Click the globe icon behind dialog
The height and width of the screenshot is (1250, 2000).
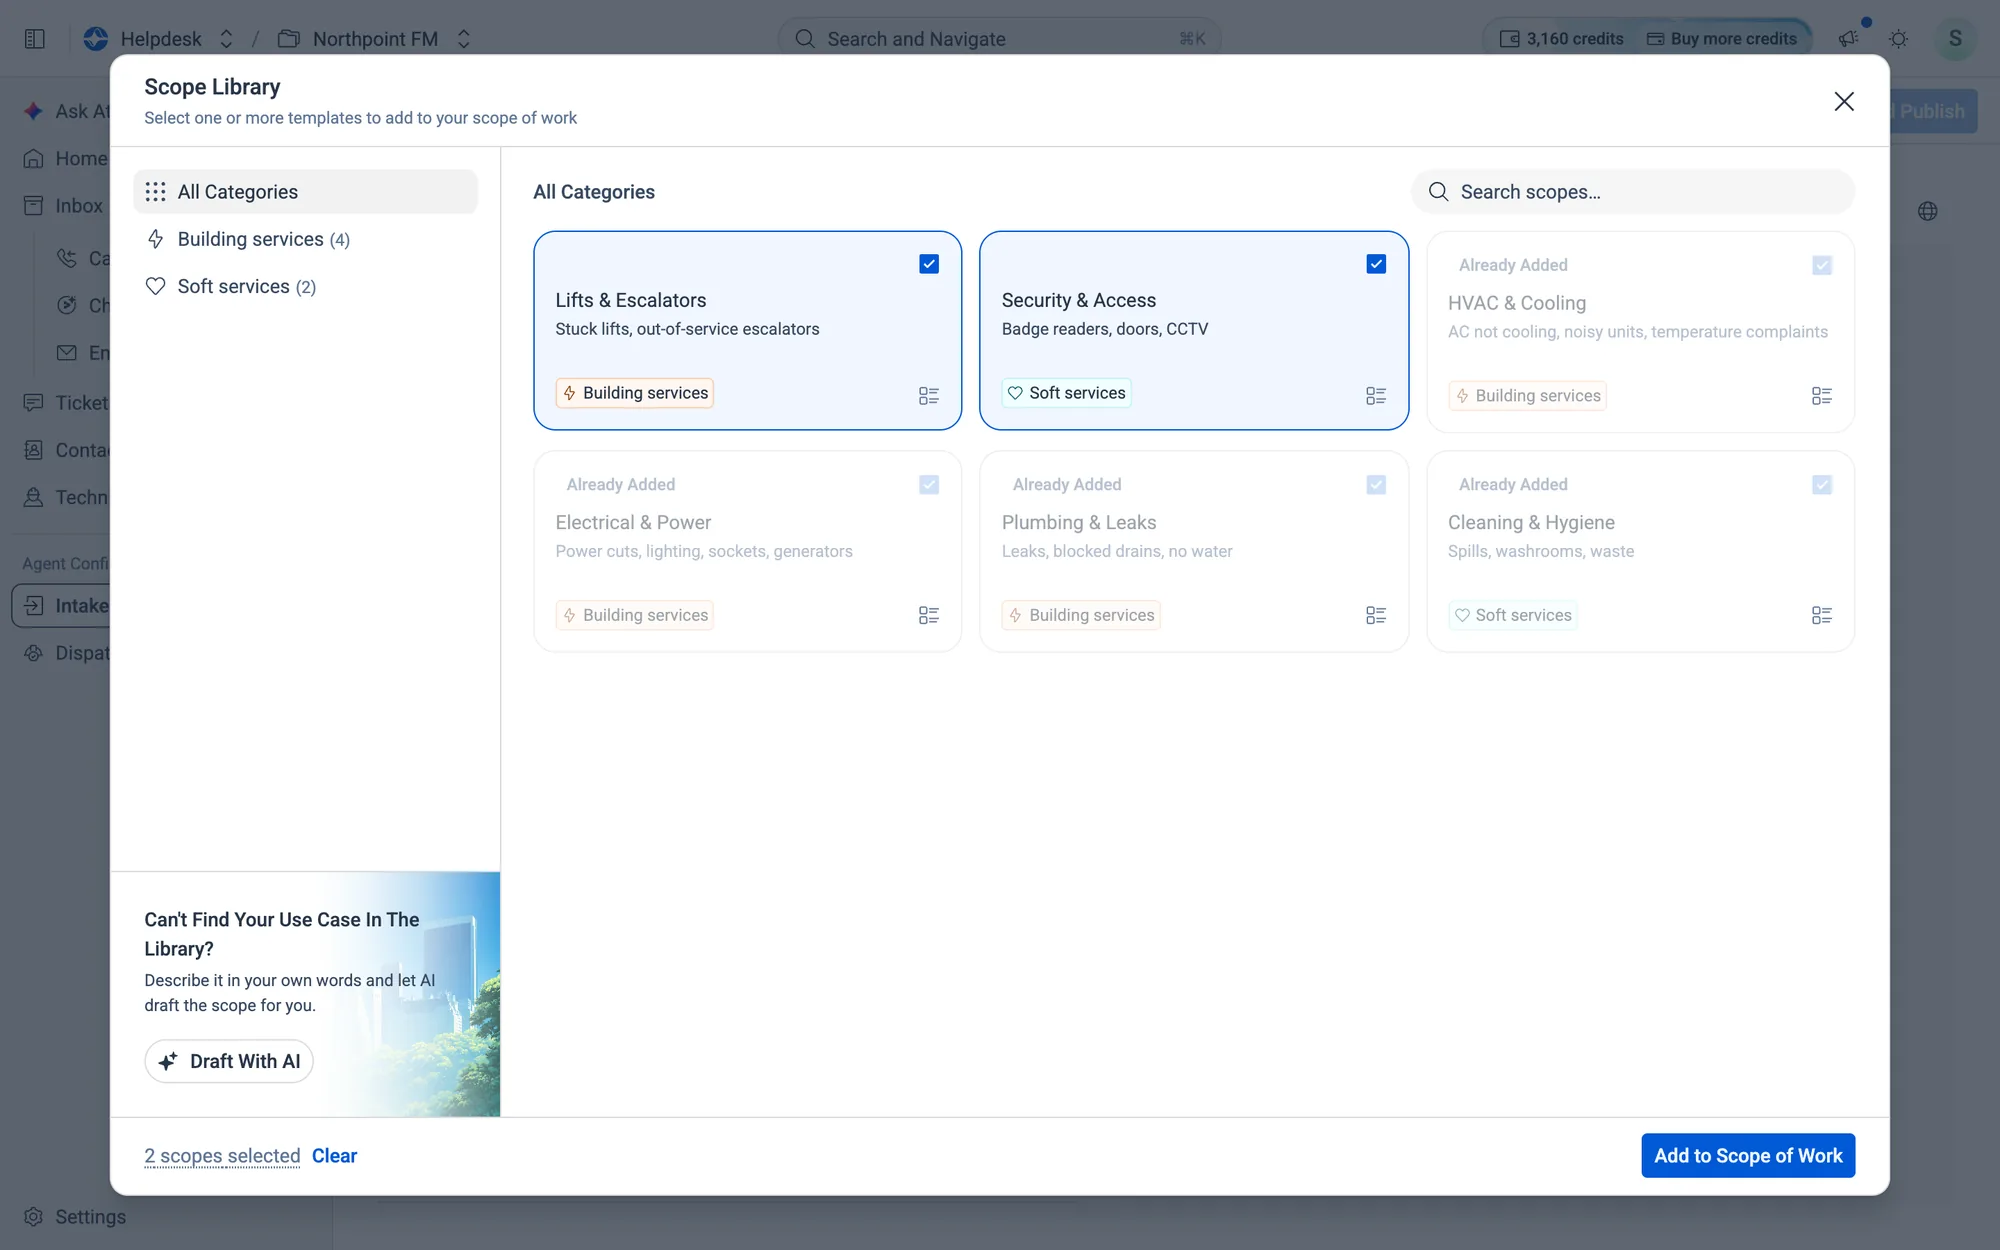tap(1928, 211)
